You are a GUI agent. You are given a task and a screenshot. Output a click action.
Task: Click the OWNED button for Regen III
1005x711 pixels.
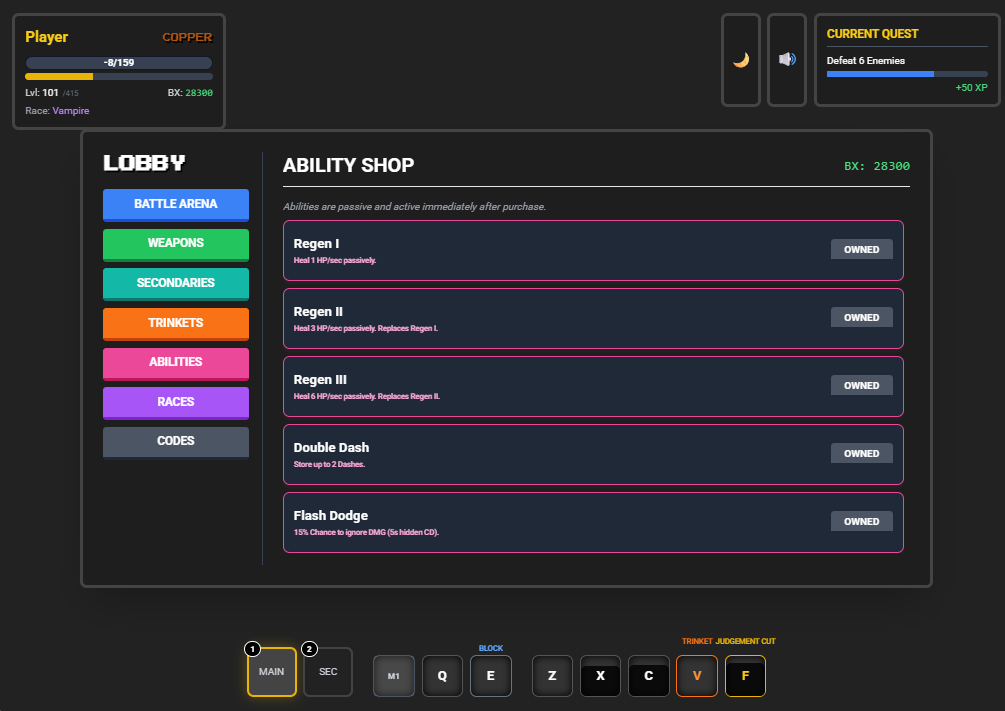(861, 385)
